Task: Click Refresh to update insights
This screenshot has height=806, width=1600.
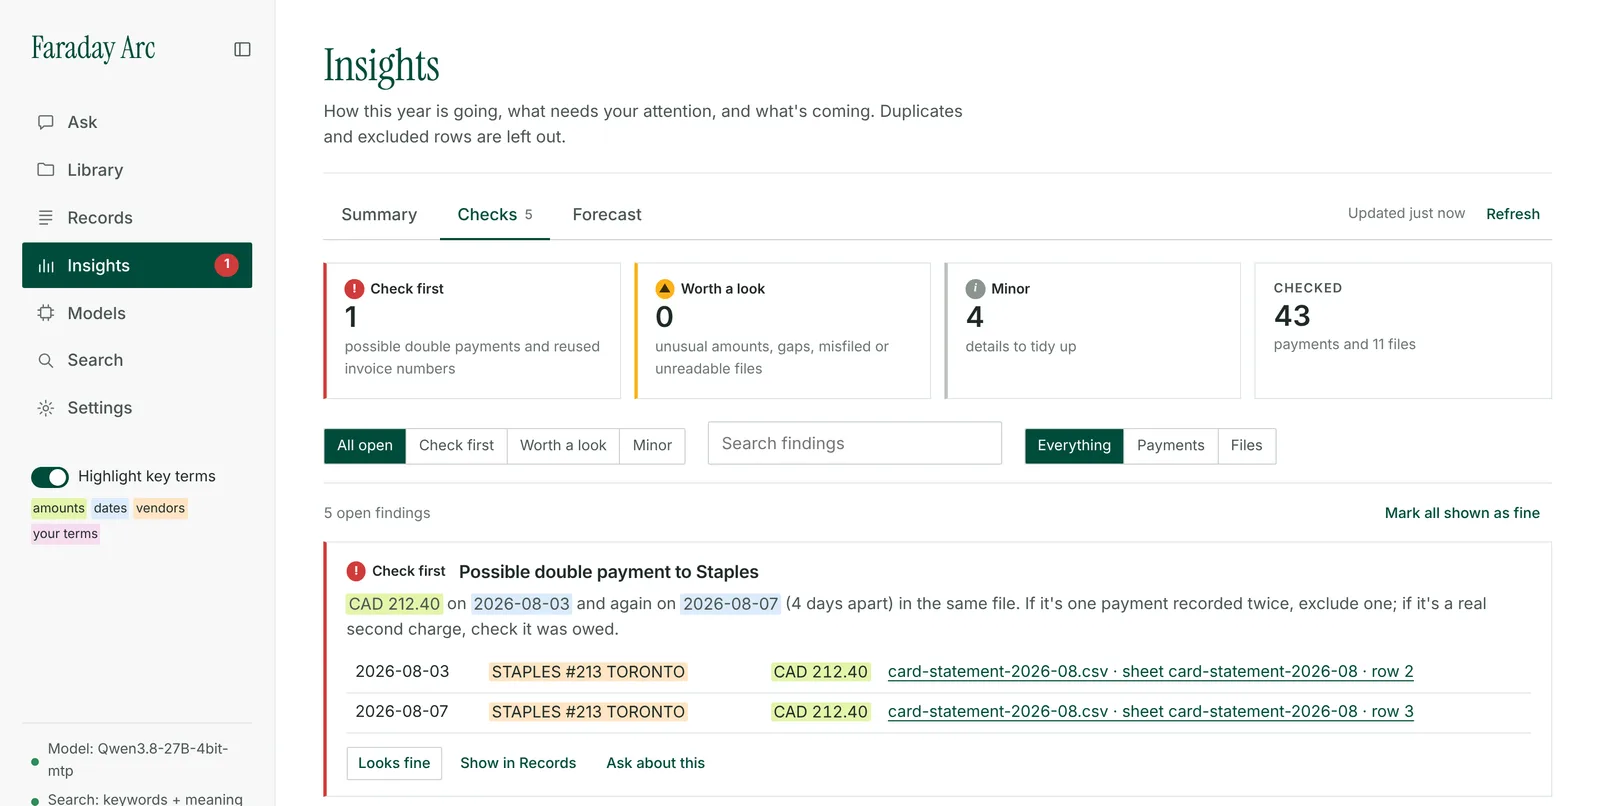Action: click(x=1512, y=214)
